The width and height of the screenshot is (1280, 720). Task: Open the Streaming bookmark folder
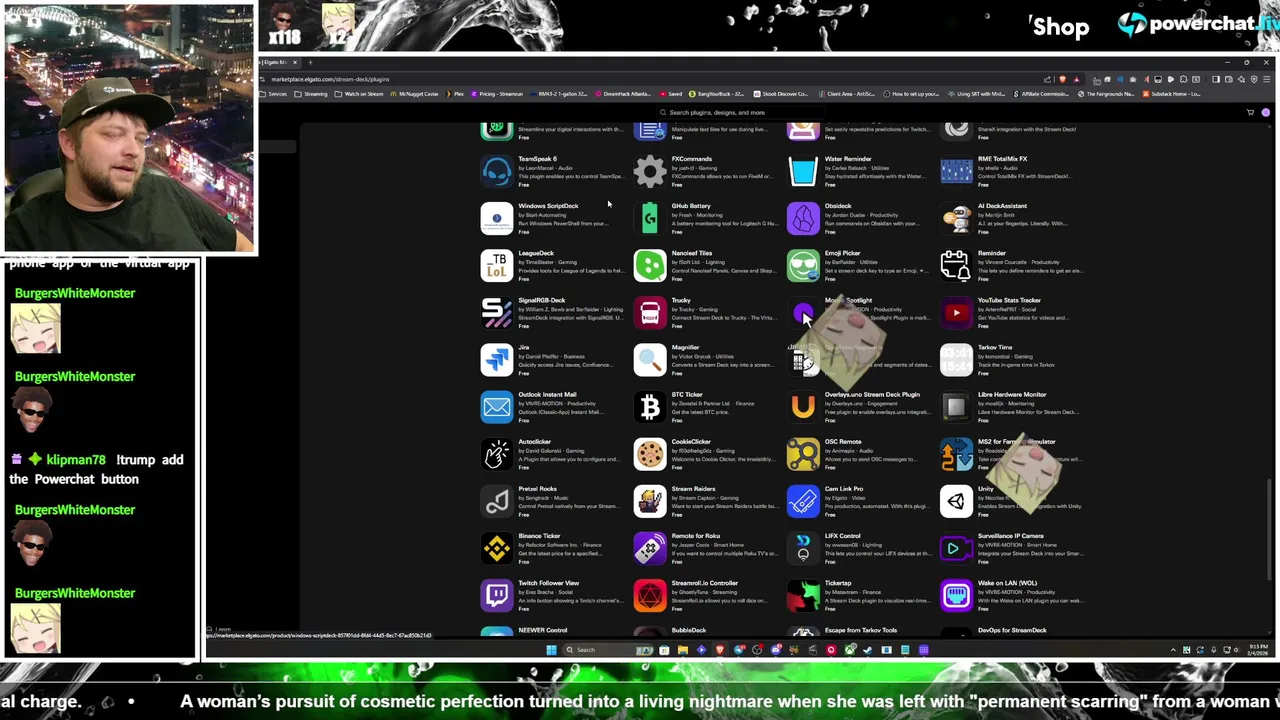click(312, 94)
